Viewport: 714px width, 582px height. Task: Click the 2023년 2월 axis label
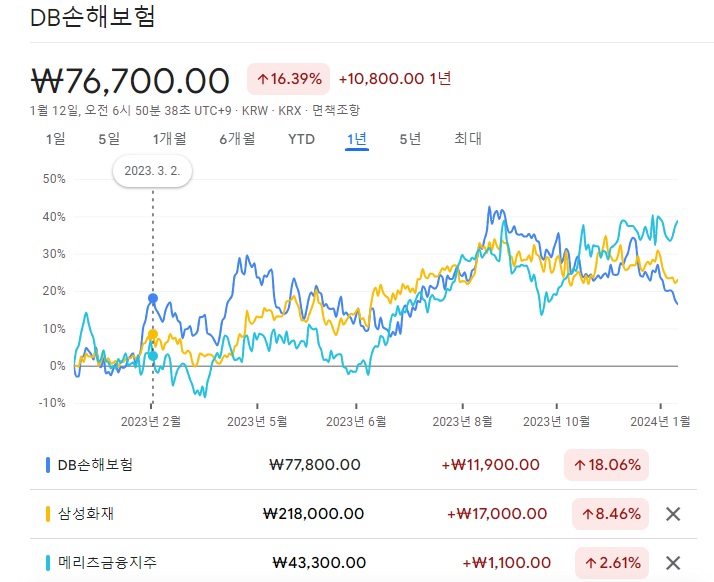151,422
